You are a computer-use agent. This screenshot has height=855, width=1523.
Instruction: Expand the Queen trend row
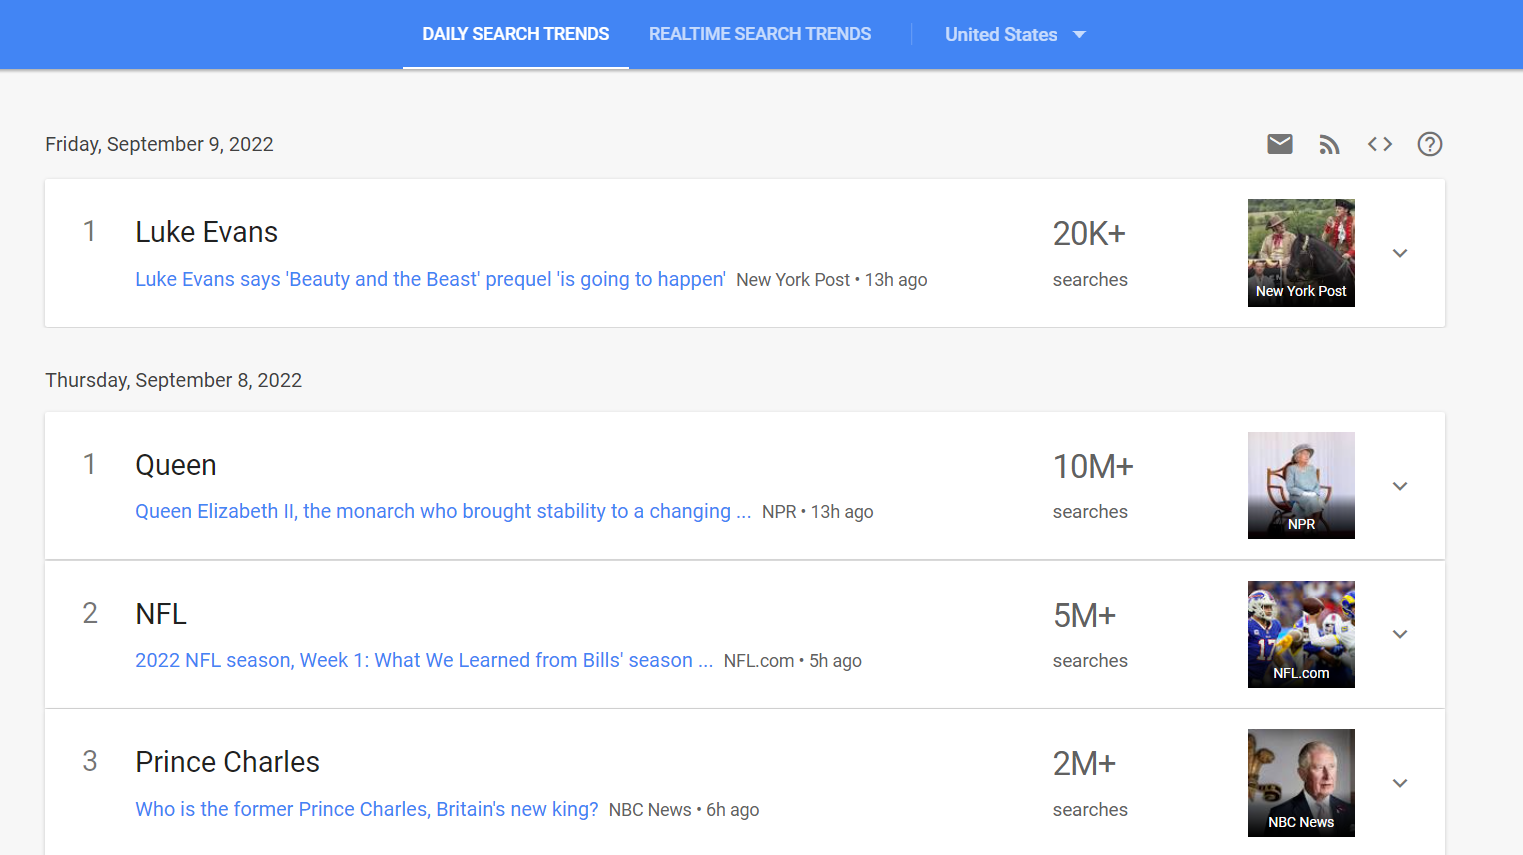pos(1400,486)
